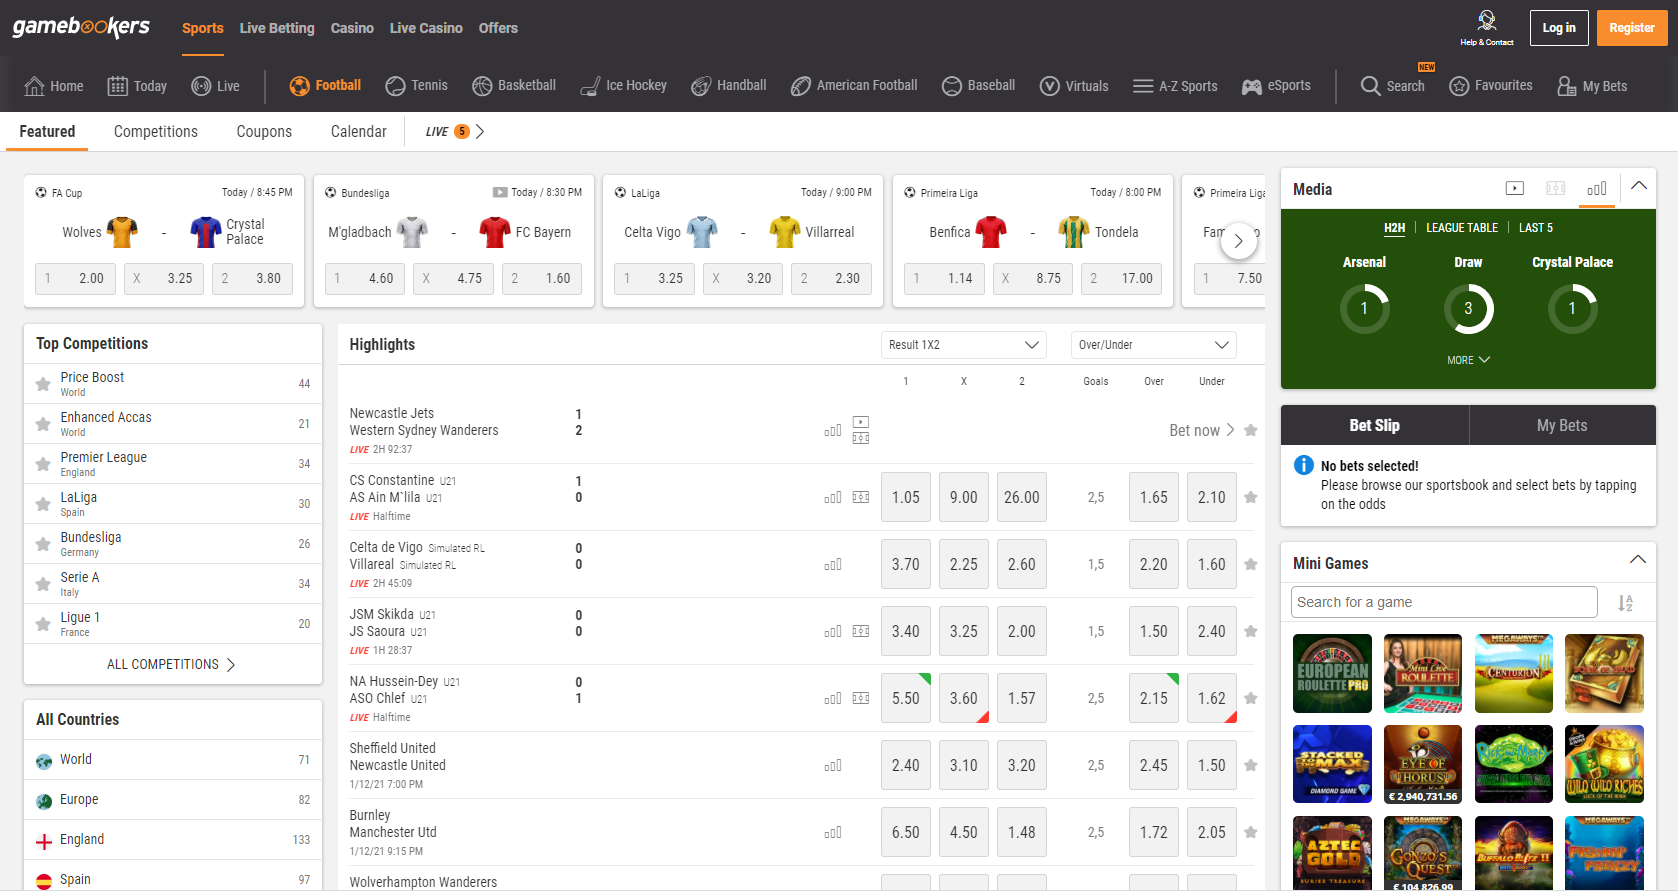Favourite the Premier League star
This screenshot has height=891, width=1678.
pos(43,464)
